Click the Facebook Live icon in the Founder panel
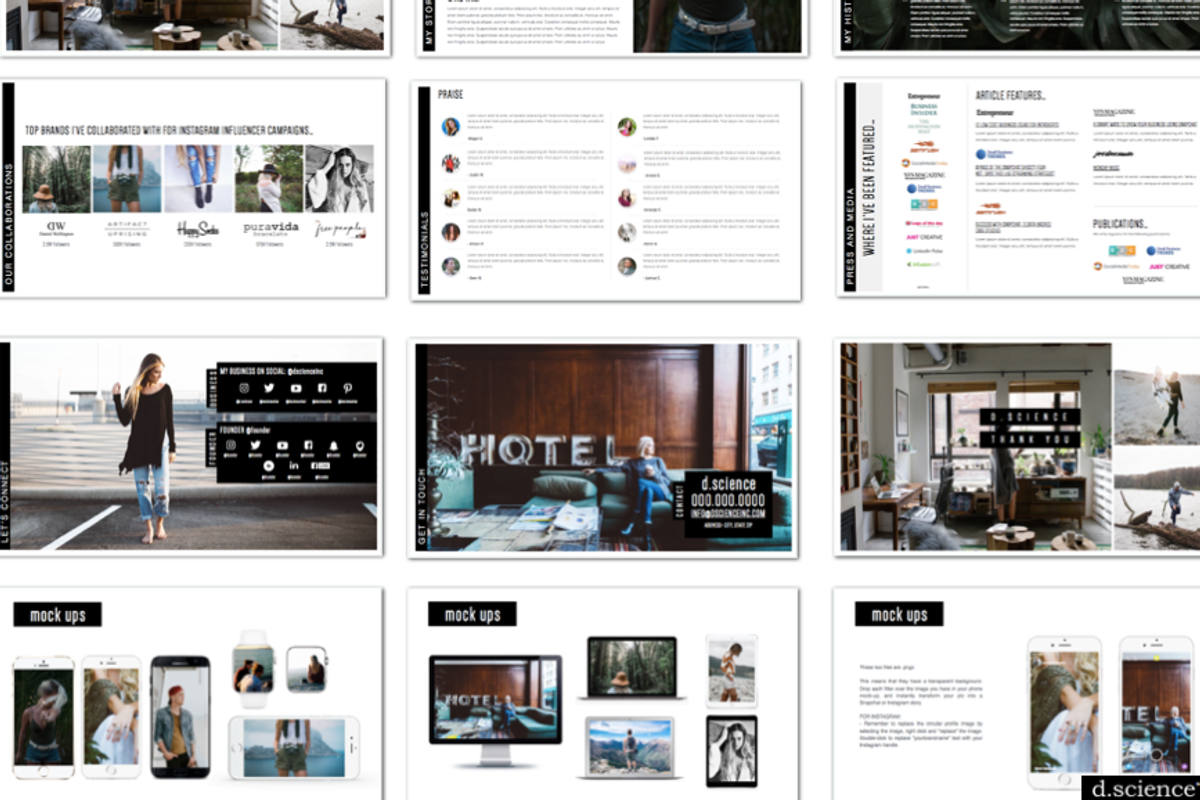Viewport: 1200px width, 800px height. (321, 466)
